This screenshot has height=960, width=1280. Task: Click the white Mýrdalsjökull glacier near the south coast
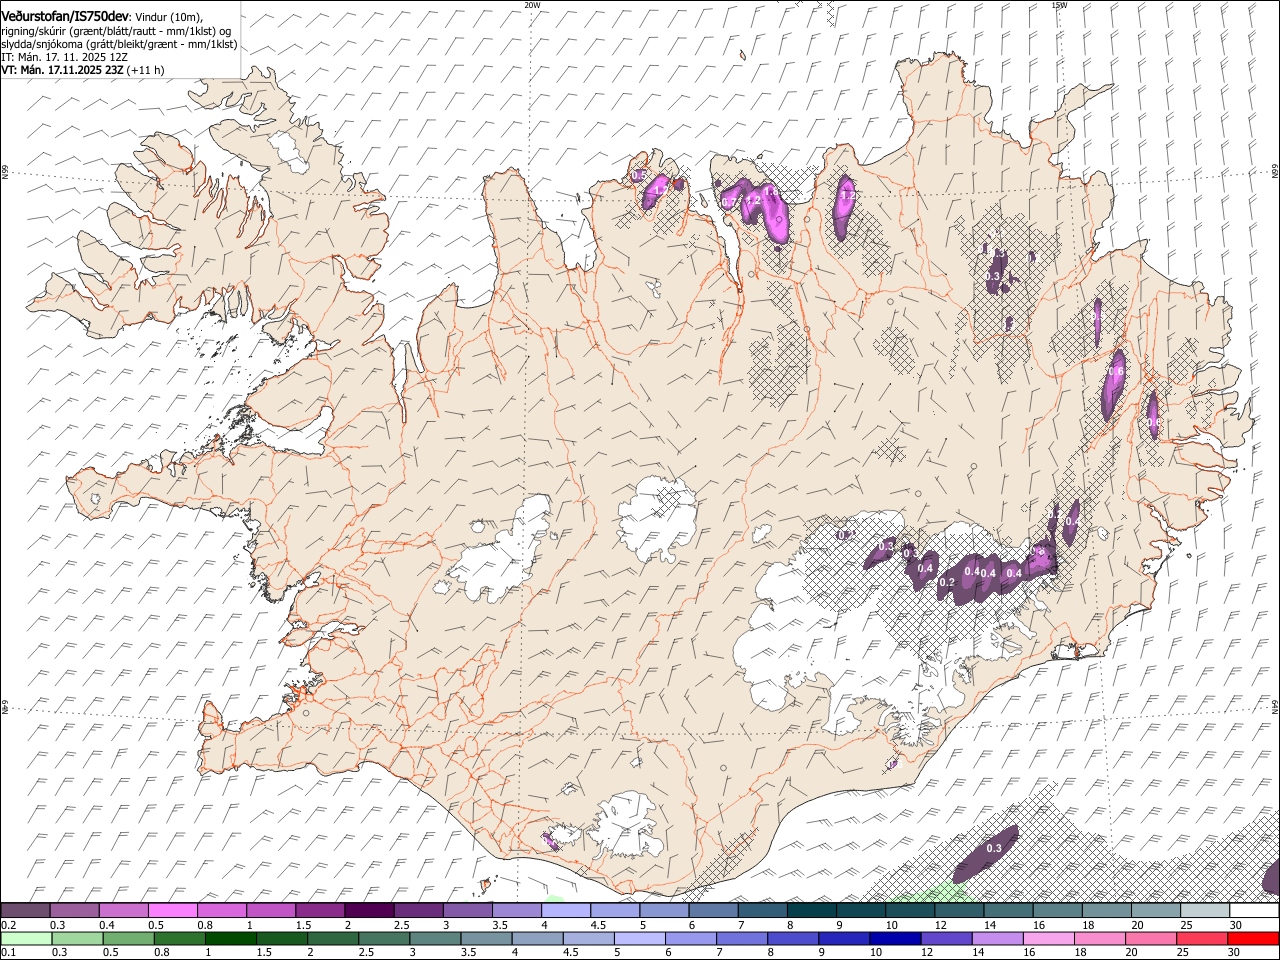click(x=625, y=825)
